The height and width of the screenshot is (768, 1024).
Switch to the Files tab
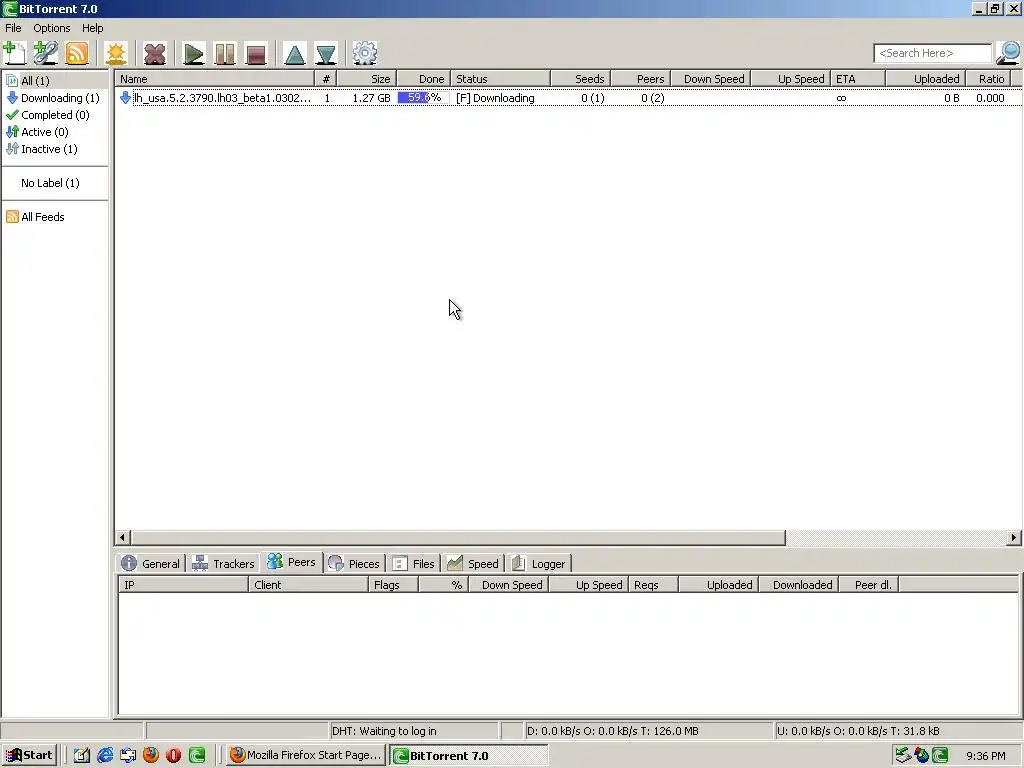point(413,564)
